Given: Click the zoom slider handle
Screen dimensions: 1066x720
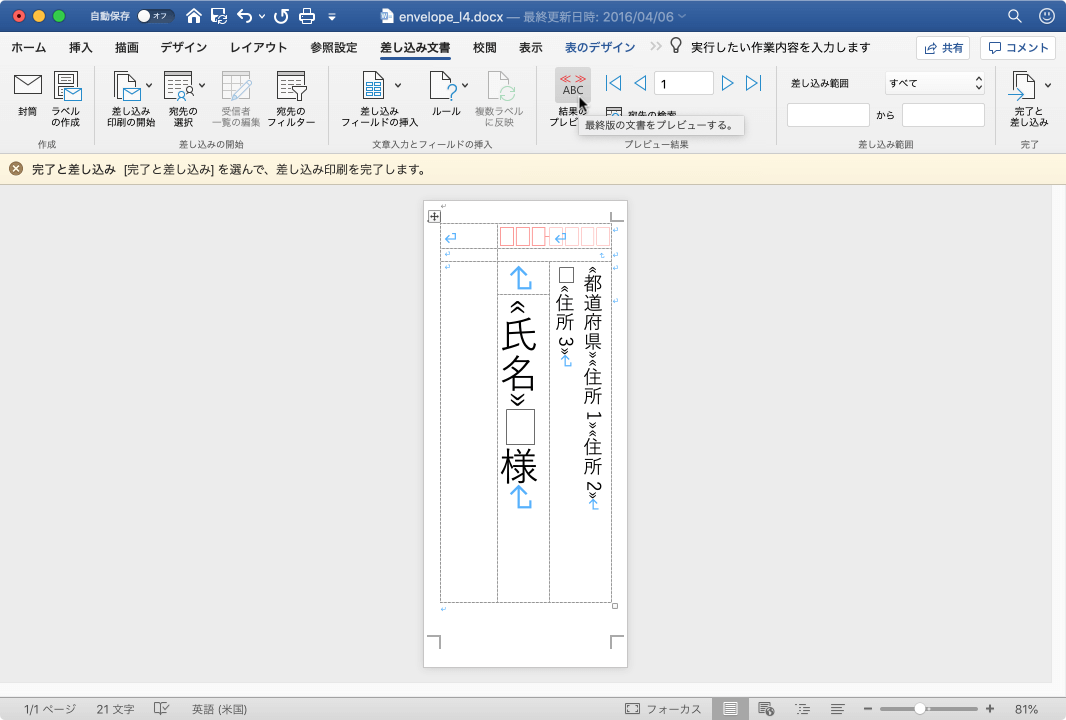Looking at the screenshot, I should point(919,709).
